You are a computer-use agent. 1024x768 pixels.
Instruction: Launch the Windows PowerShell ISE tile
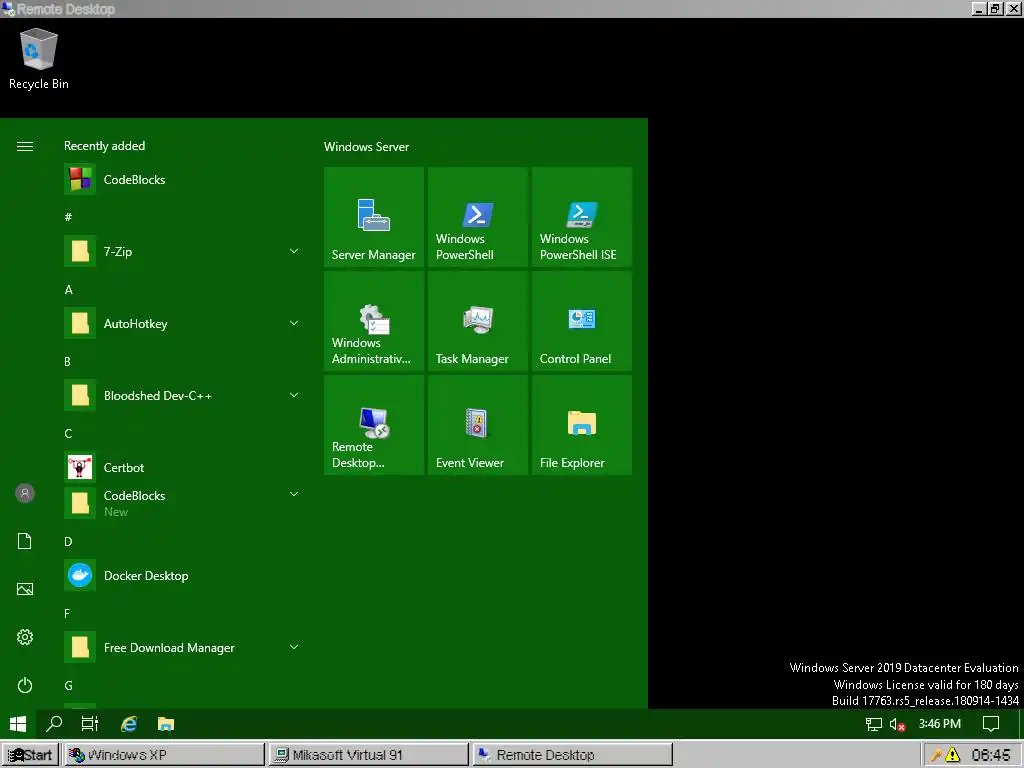click(582, 217)
